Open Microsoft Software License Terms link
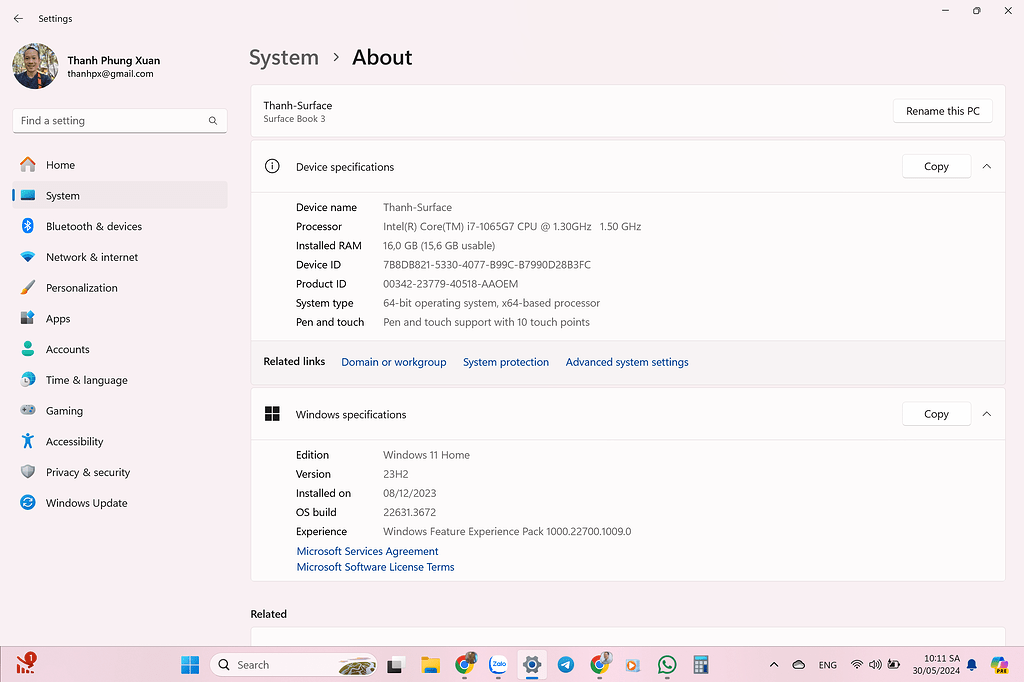Screen dimensions: 1024x682 (376, 567)
